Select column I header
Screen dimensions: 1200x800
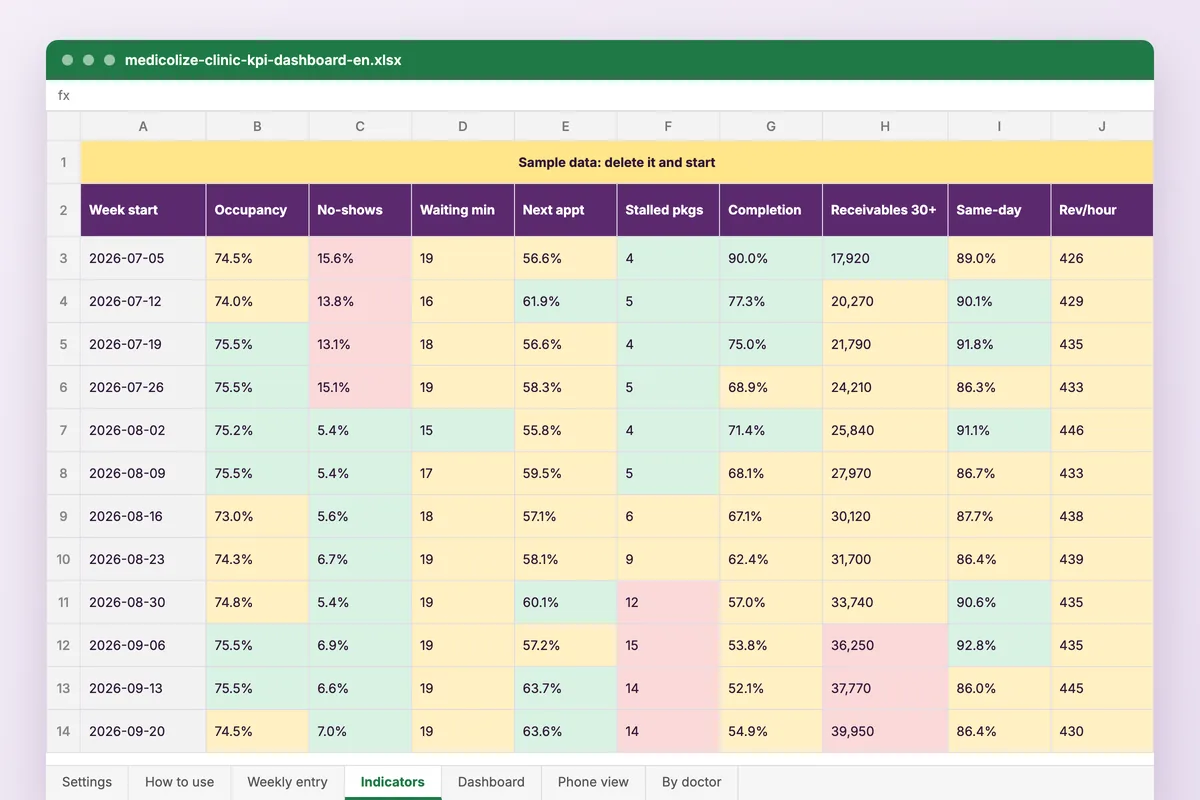(x=999, y=126)
